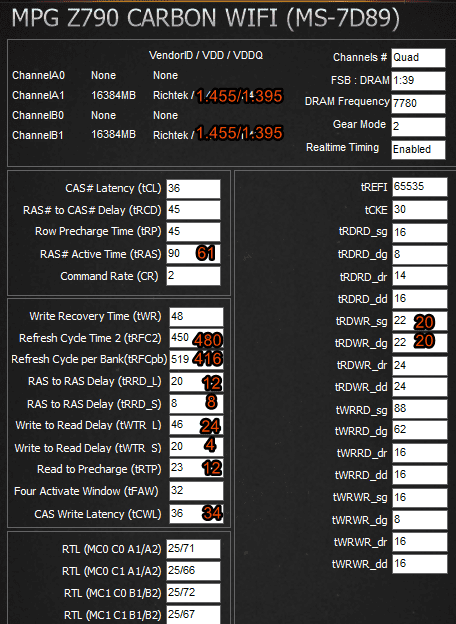Select the ChannelA0 label
The width and height of the screenshot is (456, 624).
(39, 75)
